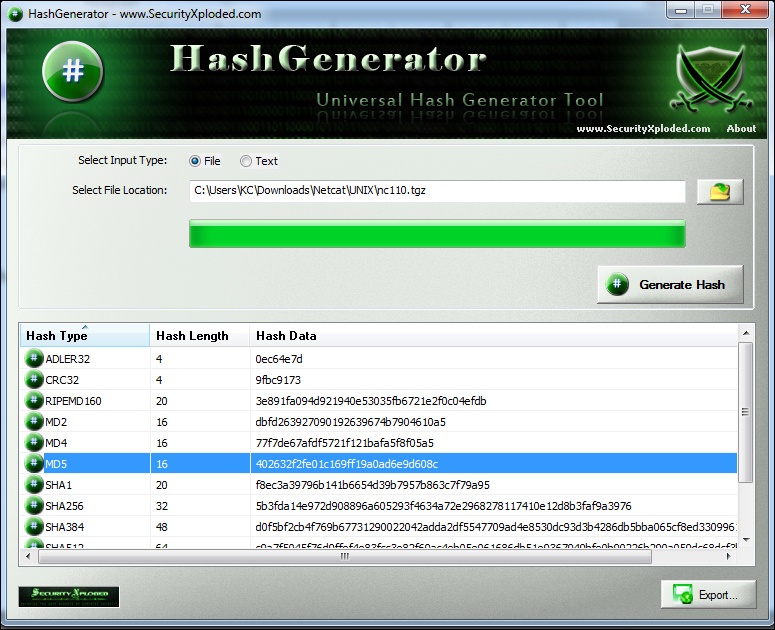Click the crossed swords shield emblem
The image size is (775, 630).
[711, 78]
